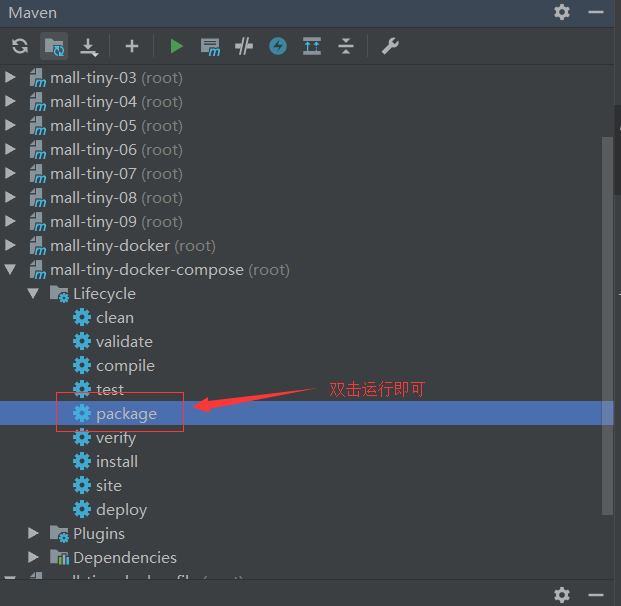Select the verify lifecycle goal
This screenshot has width=621, height=606.
point(116,438)
